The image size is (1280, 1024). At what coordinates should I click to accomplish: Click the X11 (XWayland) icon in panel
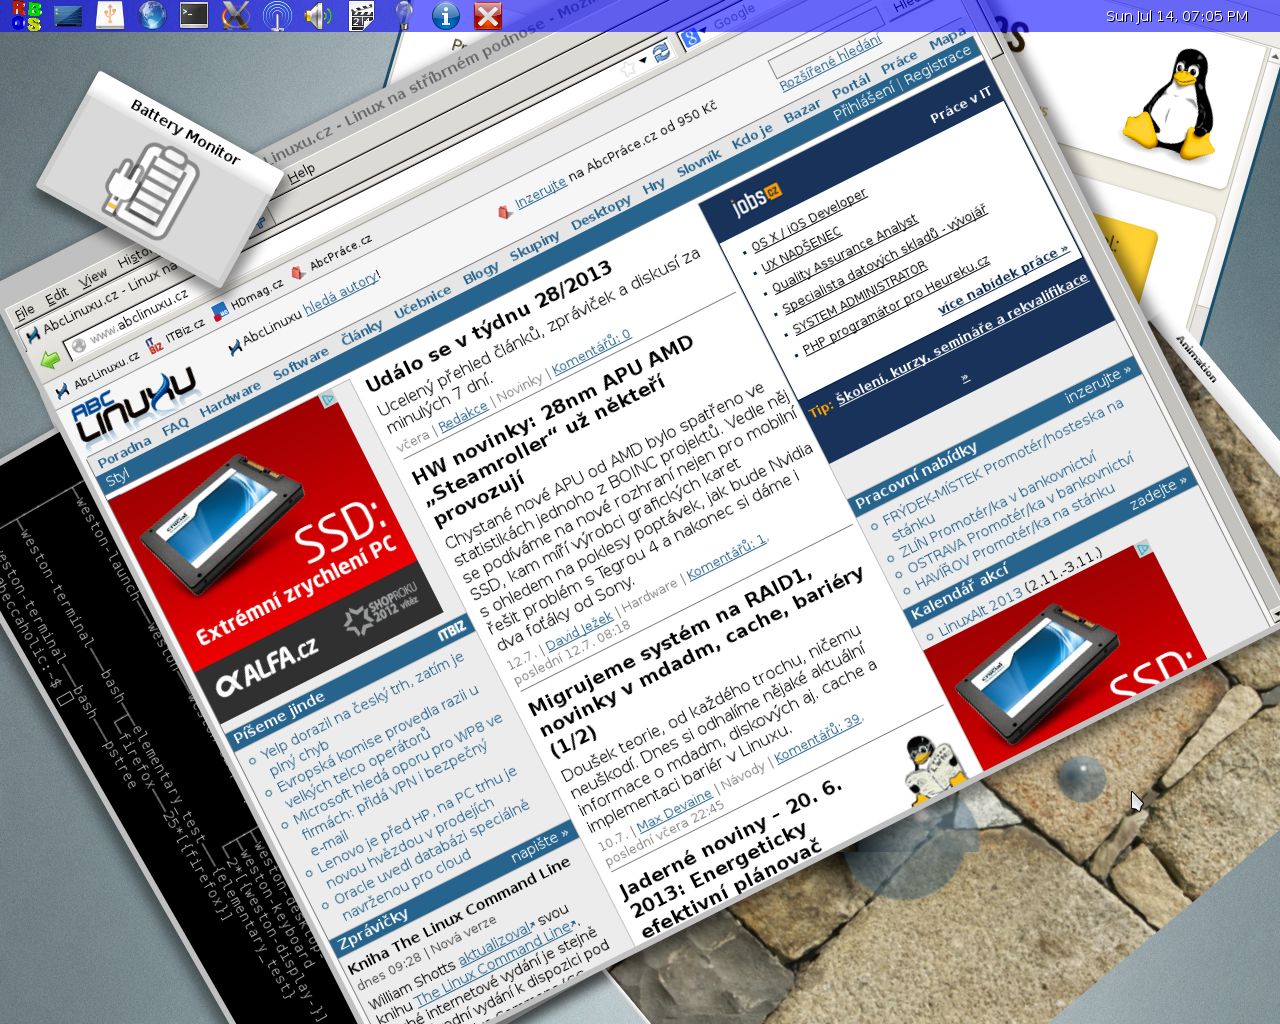[x=235, y=15]
